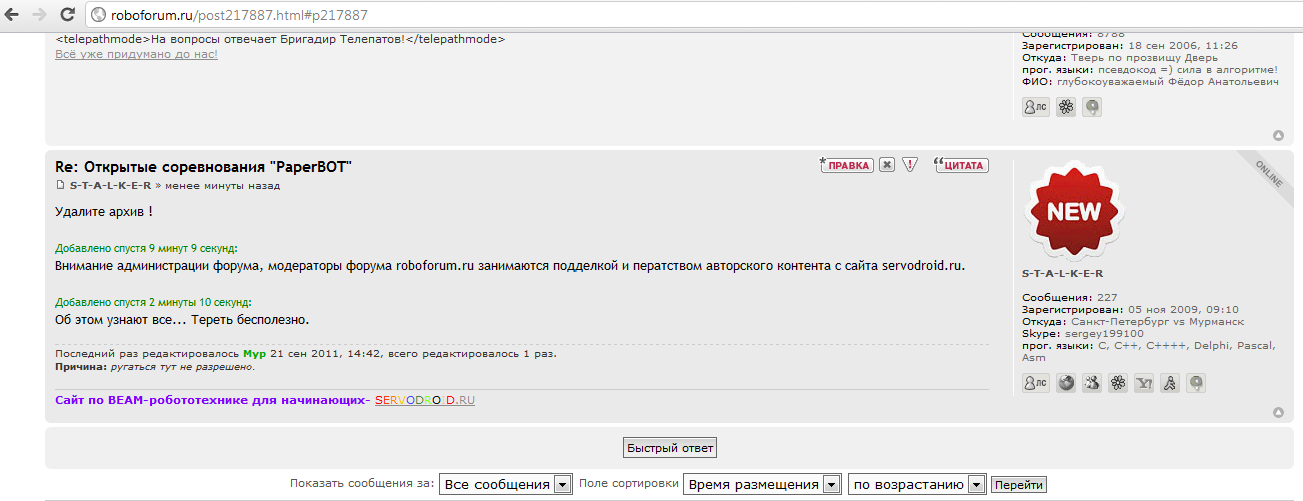Open S-T-A-L-K-E-R's ICQ flower icon
1303x501 pixels.
[x=1118, y=383]
